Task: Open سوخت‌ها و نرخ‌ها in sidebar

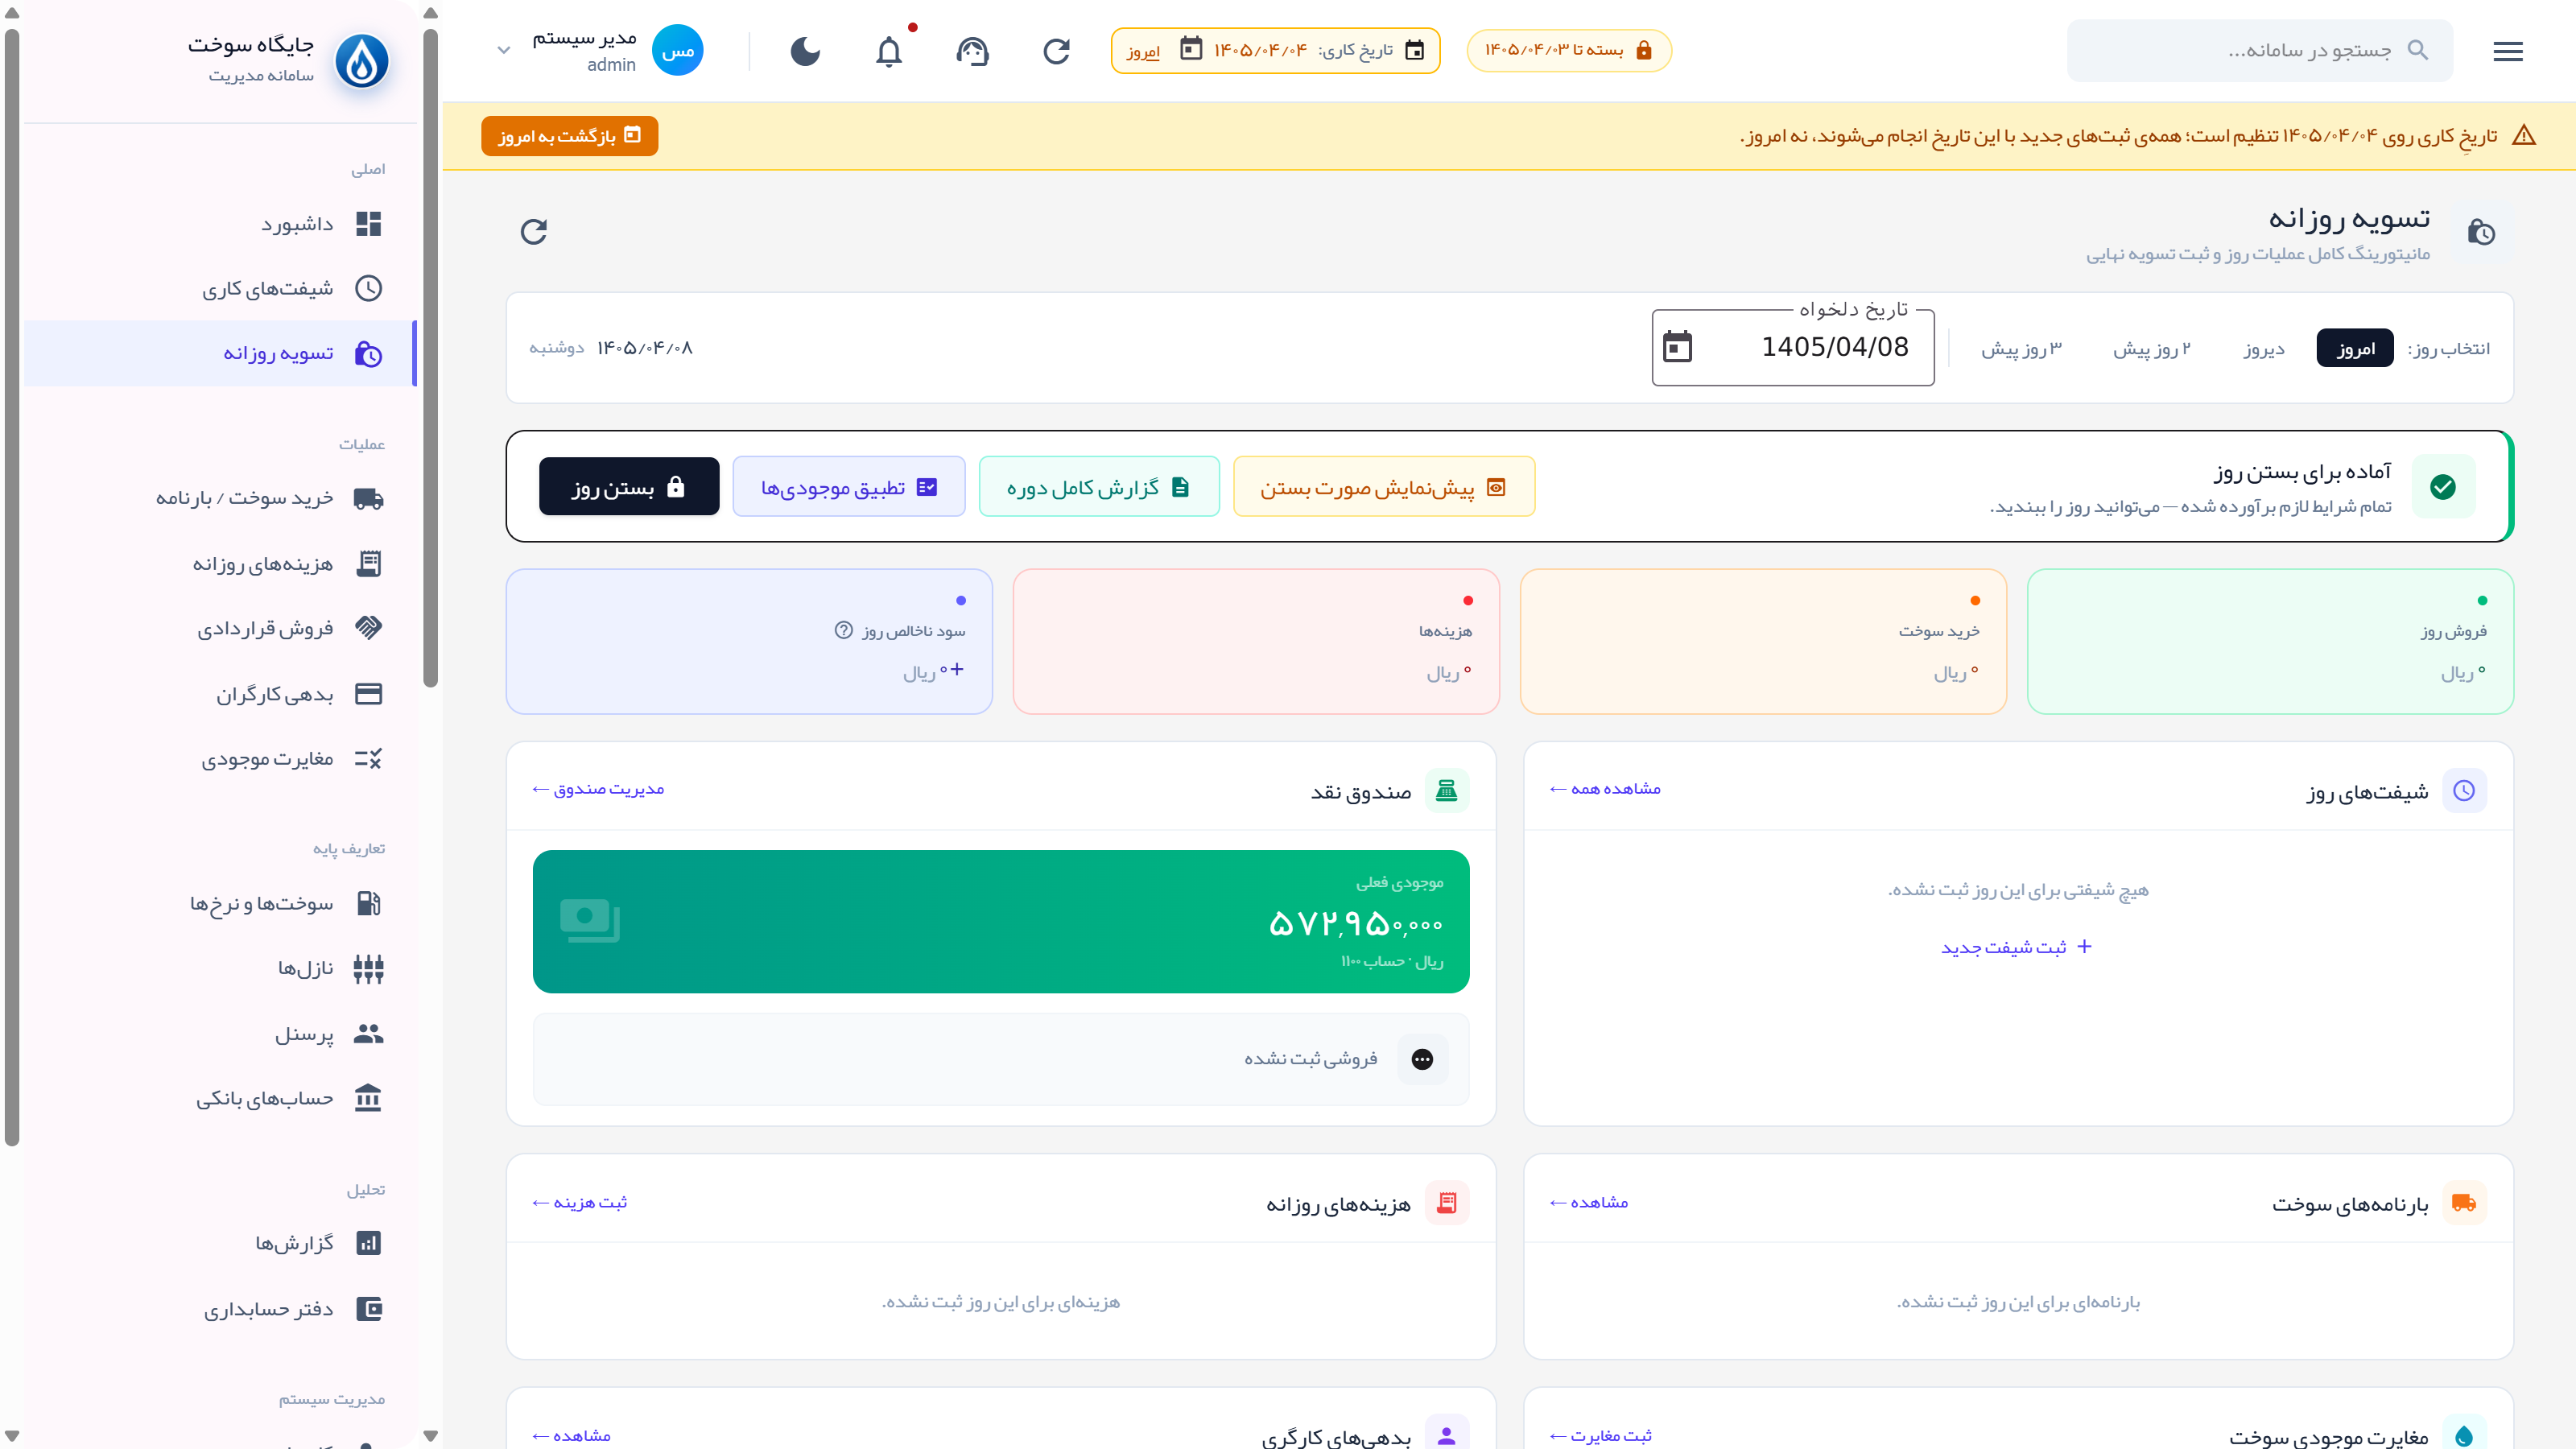Action: point(220,904)
